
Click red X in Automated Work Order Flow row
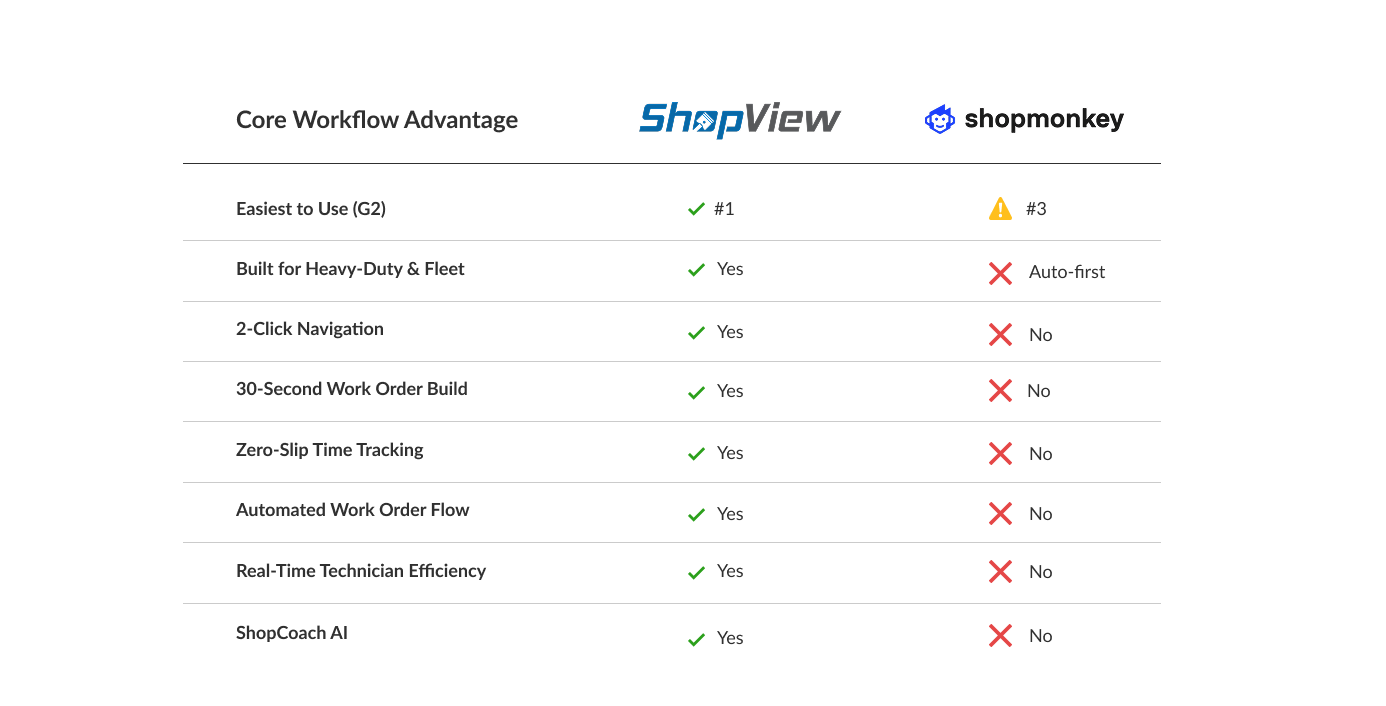point(1000,514)
